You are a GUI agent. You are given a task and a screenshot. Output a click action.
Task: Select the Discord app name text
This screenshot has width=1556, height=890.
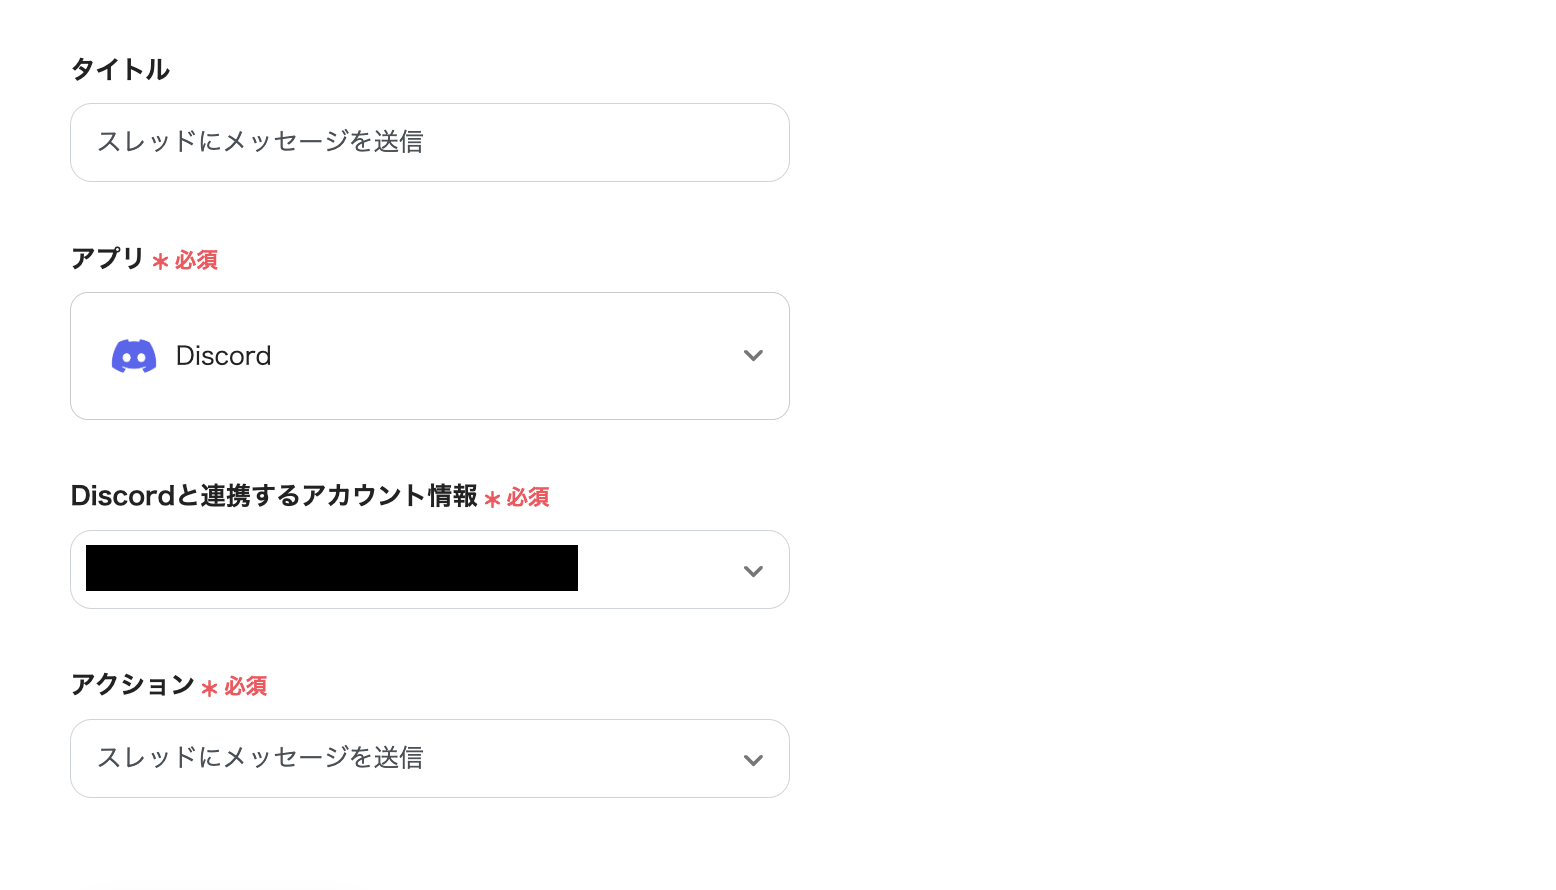click(x=223, y=356)
